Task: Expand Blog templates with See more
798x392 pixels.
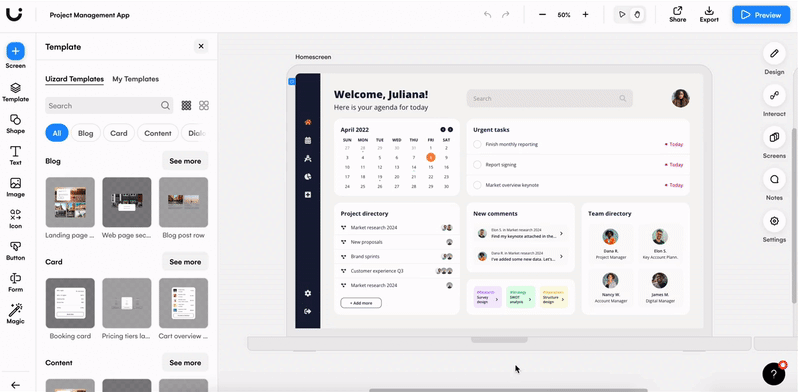Action: tap(185, 161)
